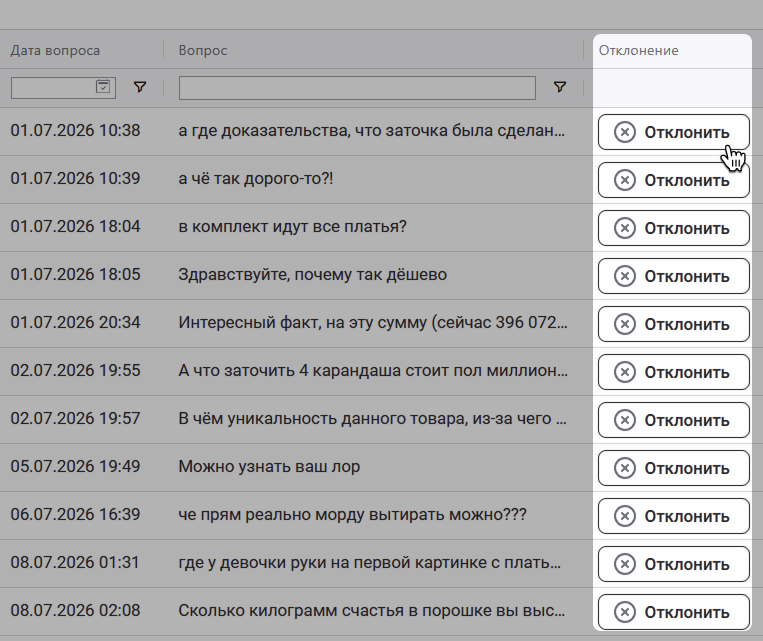The image size is (763, 641).
Task: Click X icon in 10:38 row's Отклонить button
Action: (x=625, y=132)
